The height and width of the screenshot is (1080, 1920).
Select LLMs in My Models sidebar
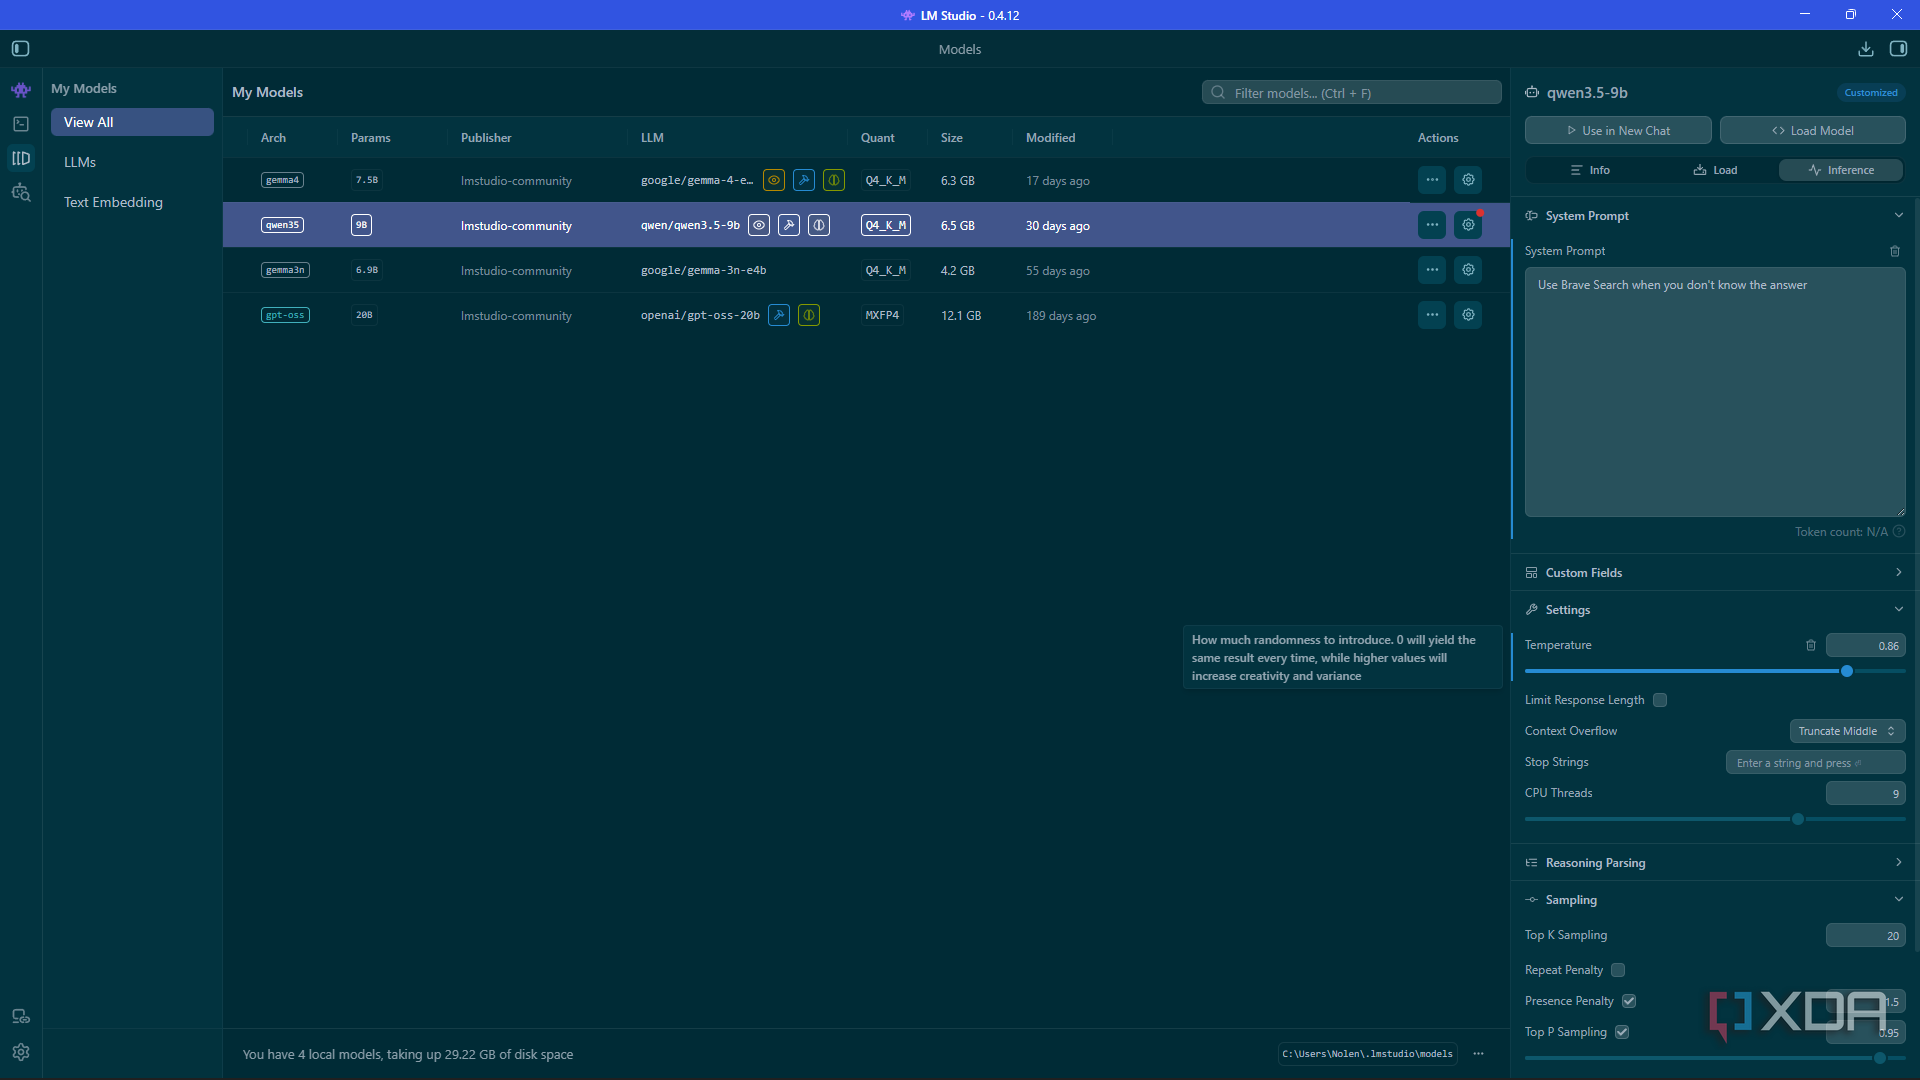[132, 162]
